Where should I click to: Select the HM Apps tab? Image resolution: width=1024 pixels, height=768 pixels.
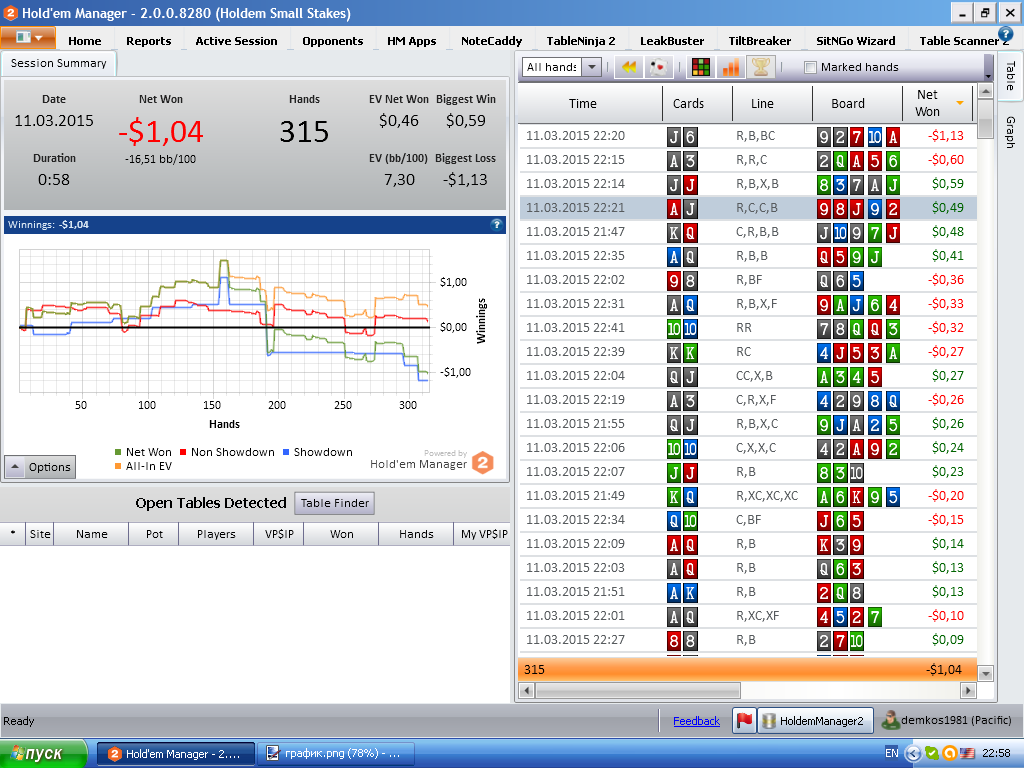click(411, 40)
